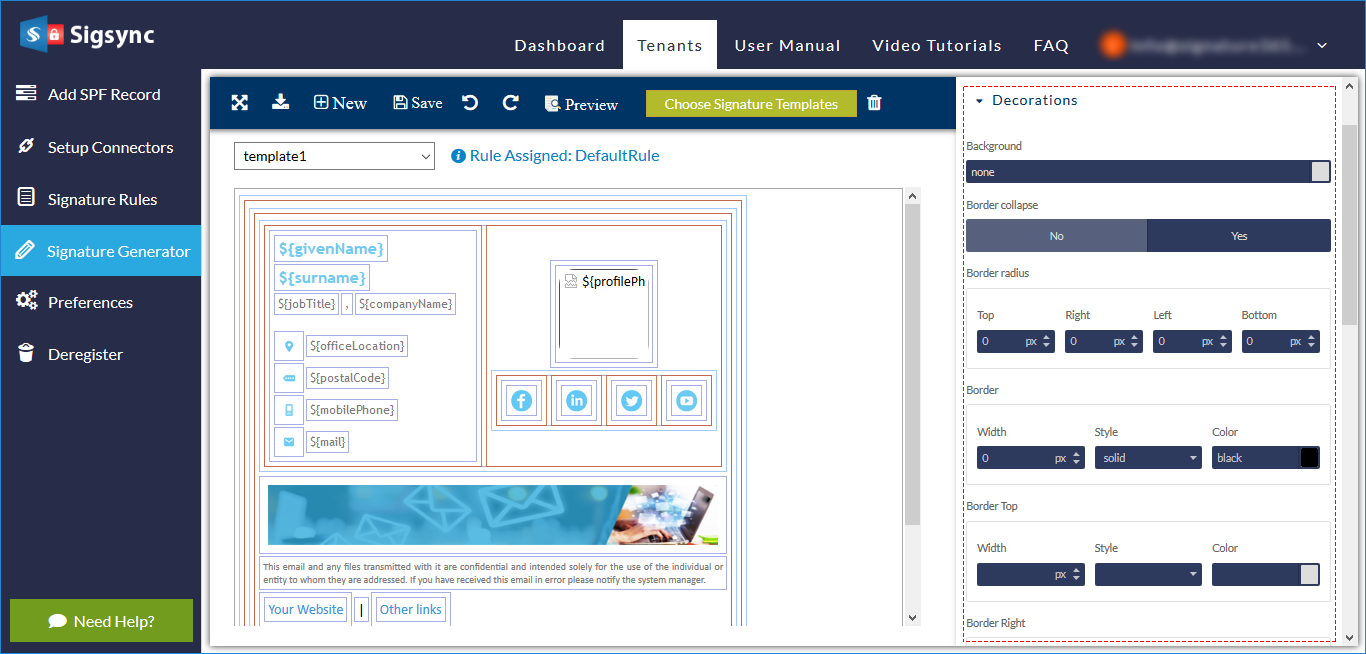The height and width of the screenshot is (654, 1366).
Task: Open the black Border Color swatch
Action: coord(1309,458)
